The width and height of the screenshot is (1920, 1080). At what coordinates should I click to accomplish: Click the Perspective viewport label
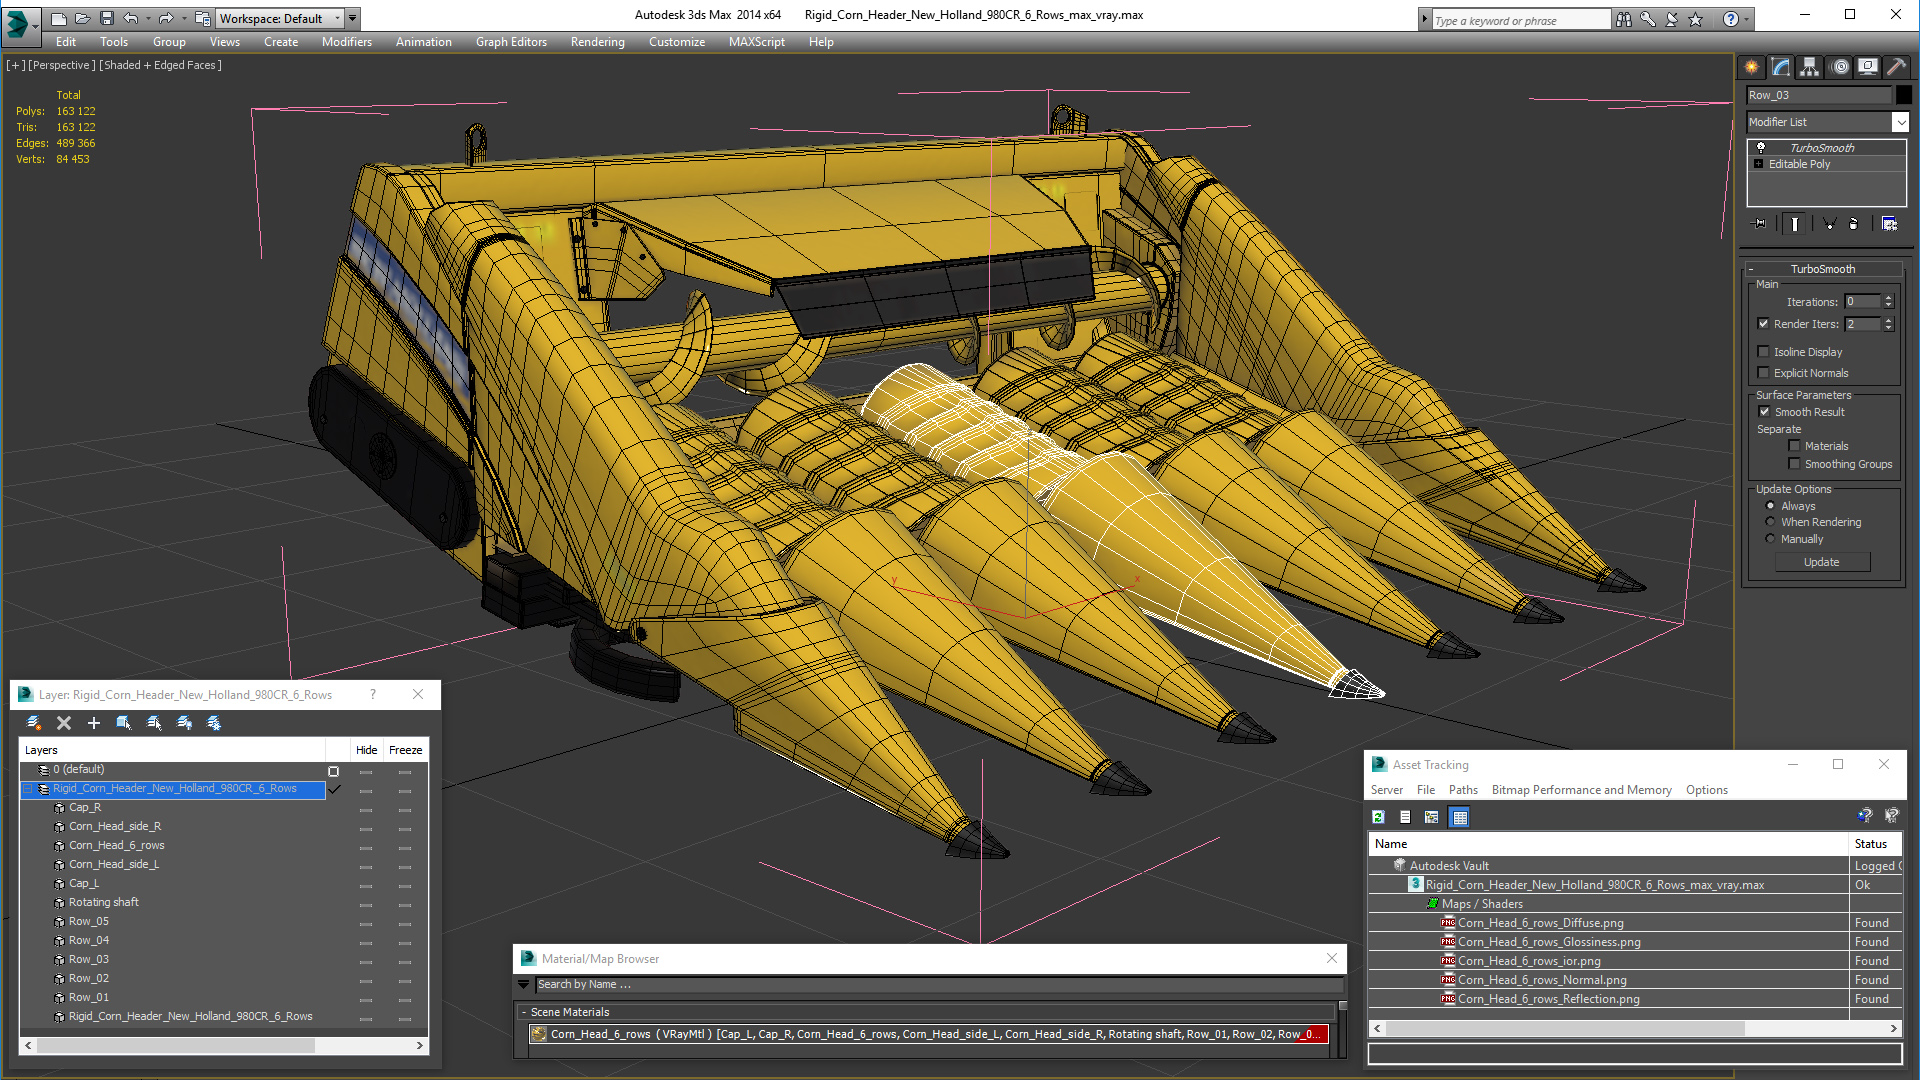pos(62,65)
